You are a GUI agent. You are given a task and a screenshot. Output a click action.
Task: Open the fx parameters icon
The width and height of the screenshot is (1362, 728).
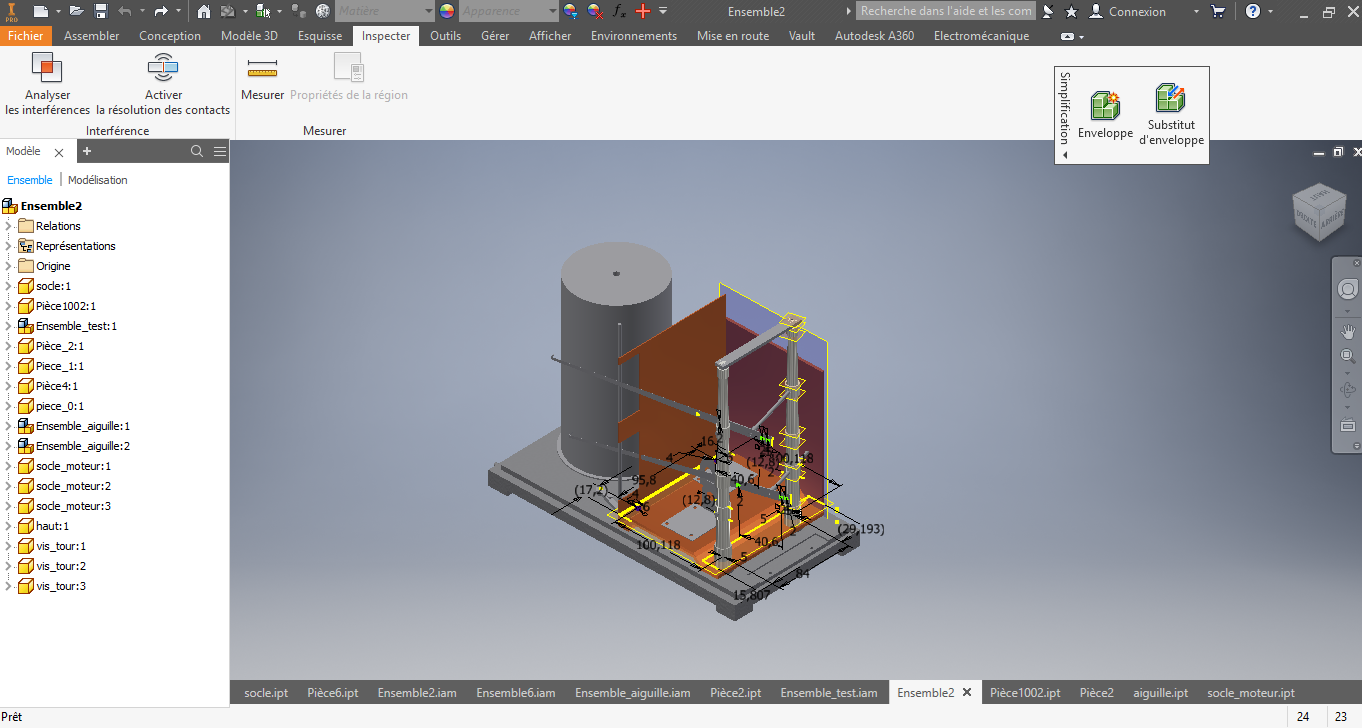619,11
